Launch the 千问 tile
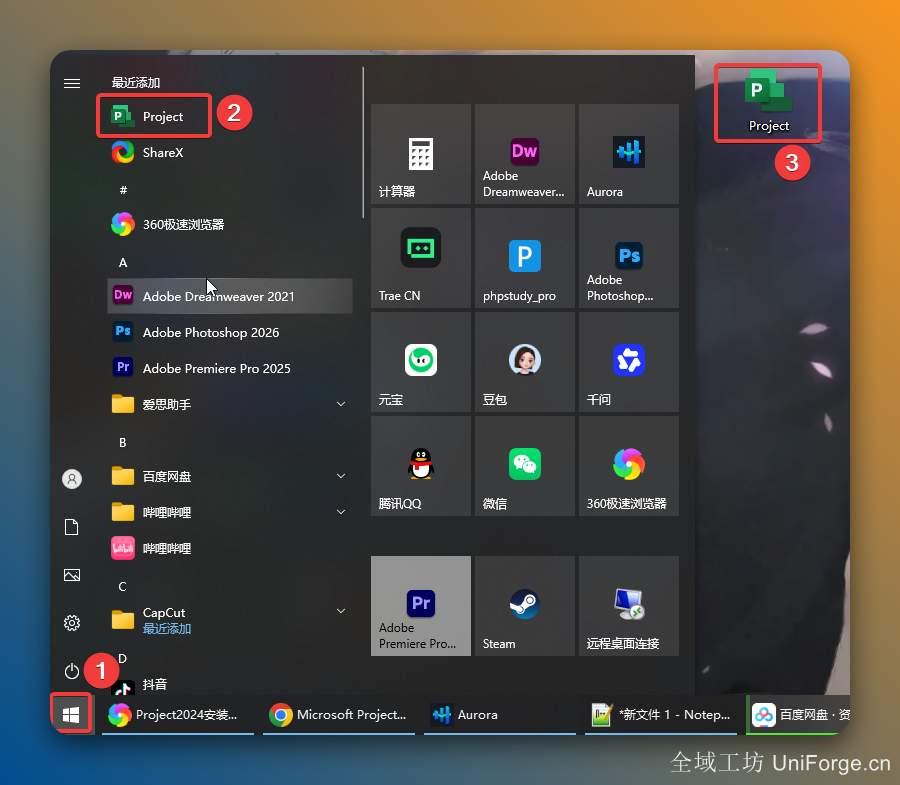Screen dimensions: 900x785 coord(629,362)
